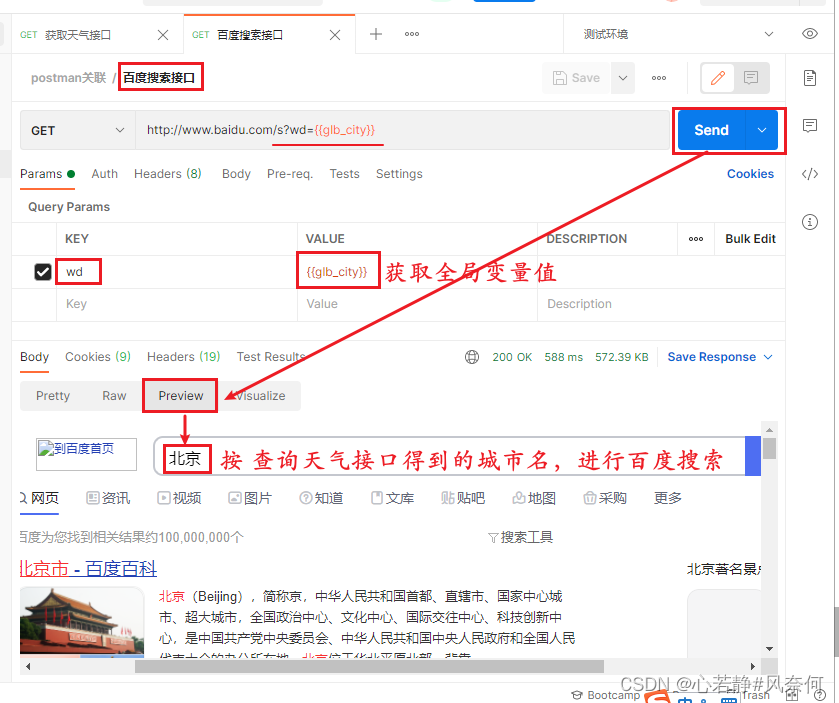Click the Cookies link
This screenshot has height=703, width=839.
click(x=750, y=174)
